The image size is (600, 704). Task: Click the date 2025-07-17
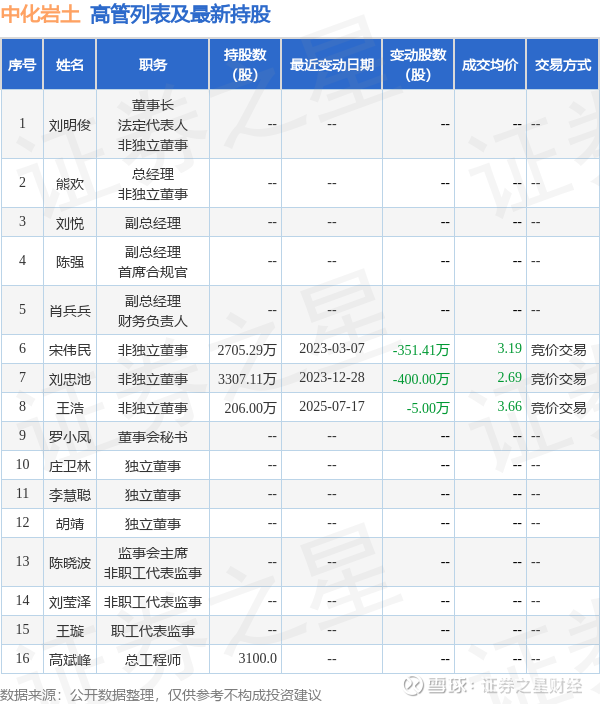pyautogui.click(x=332, y=406)
